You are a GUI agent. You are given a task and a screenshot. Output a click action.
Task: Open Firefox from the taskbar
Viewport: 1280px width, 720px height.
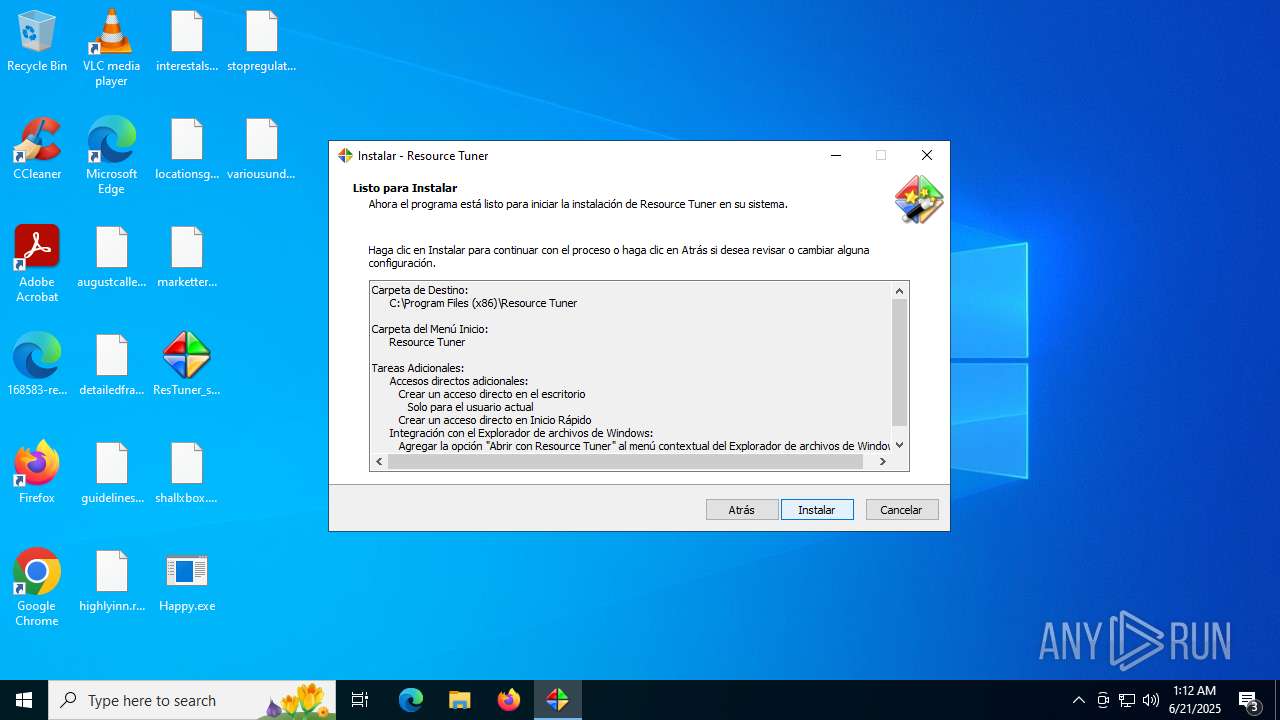509,700
